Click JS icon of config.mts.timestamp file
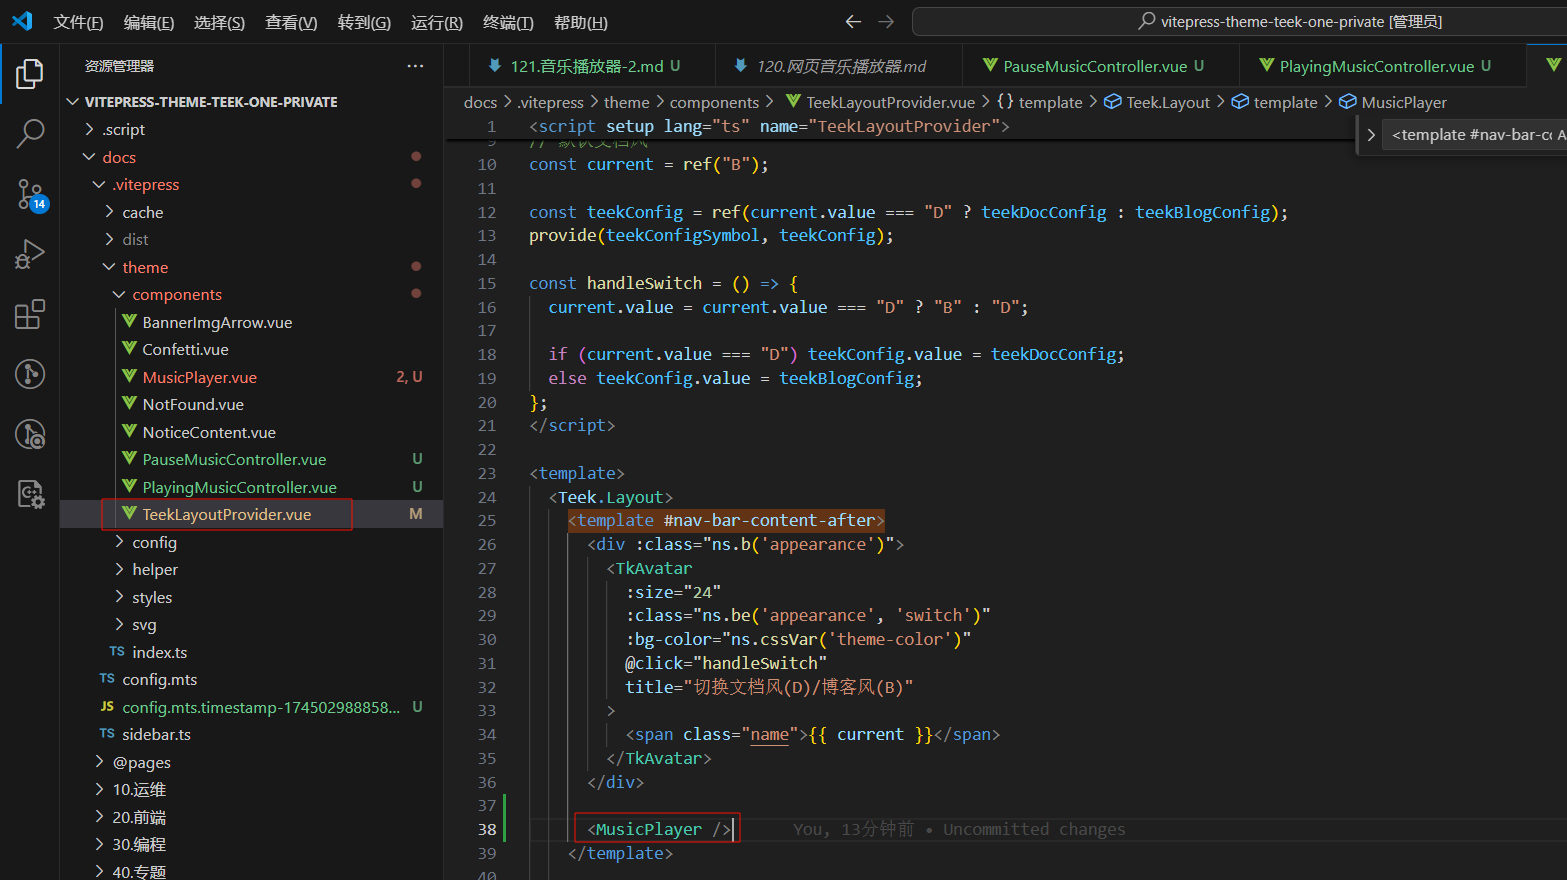This screenshot has height=880, width=1567. tap(107, 707)
